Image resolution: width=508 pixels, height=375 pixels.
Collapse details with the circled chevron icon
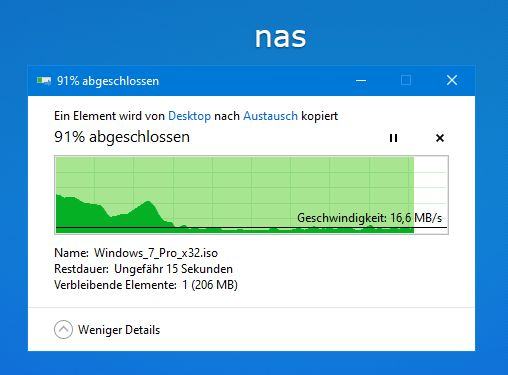click(x=63, y=329)
